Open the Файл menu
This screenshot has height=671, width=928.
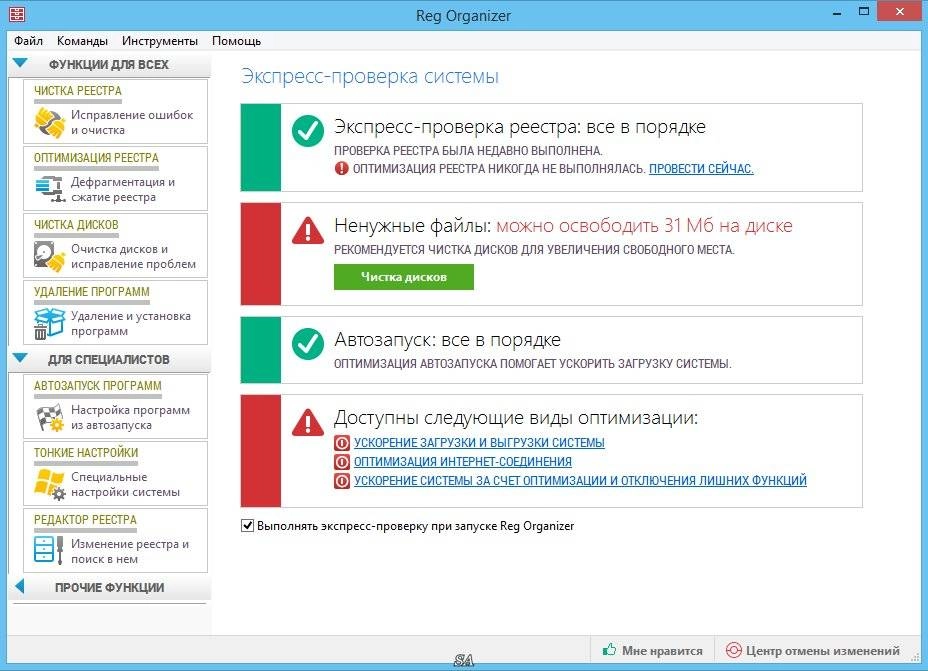(28, 41)
